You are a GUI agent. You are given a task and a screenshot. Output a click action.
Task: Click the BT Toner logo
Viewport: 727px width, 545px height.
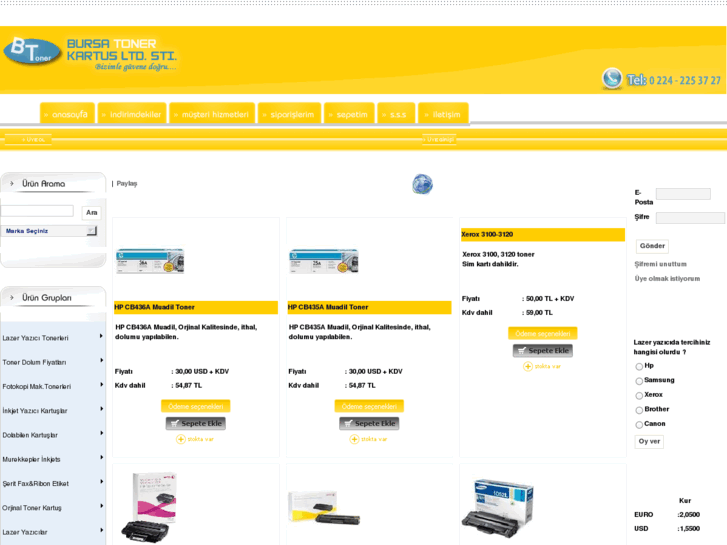tap(32, 51)
